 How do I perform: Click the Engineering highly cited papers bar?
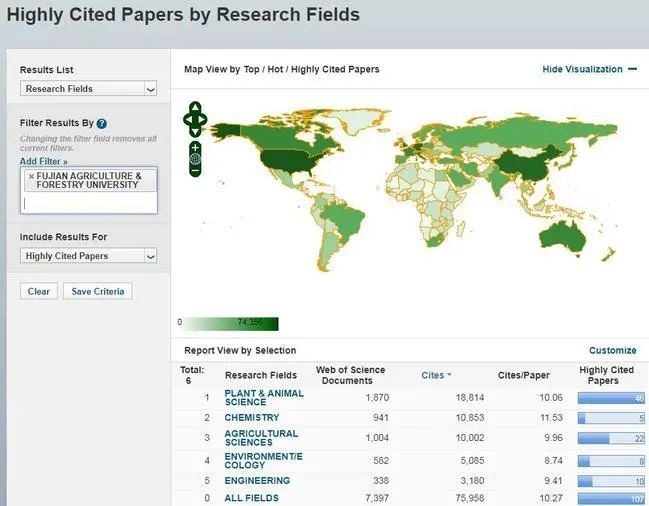[x=611, y=481]
